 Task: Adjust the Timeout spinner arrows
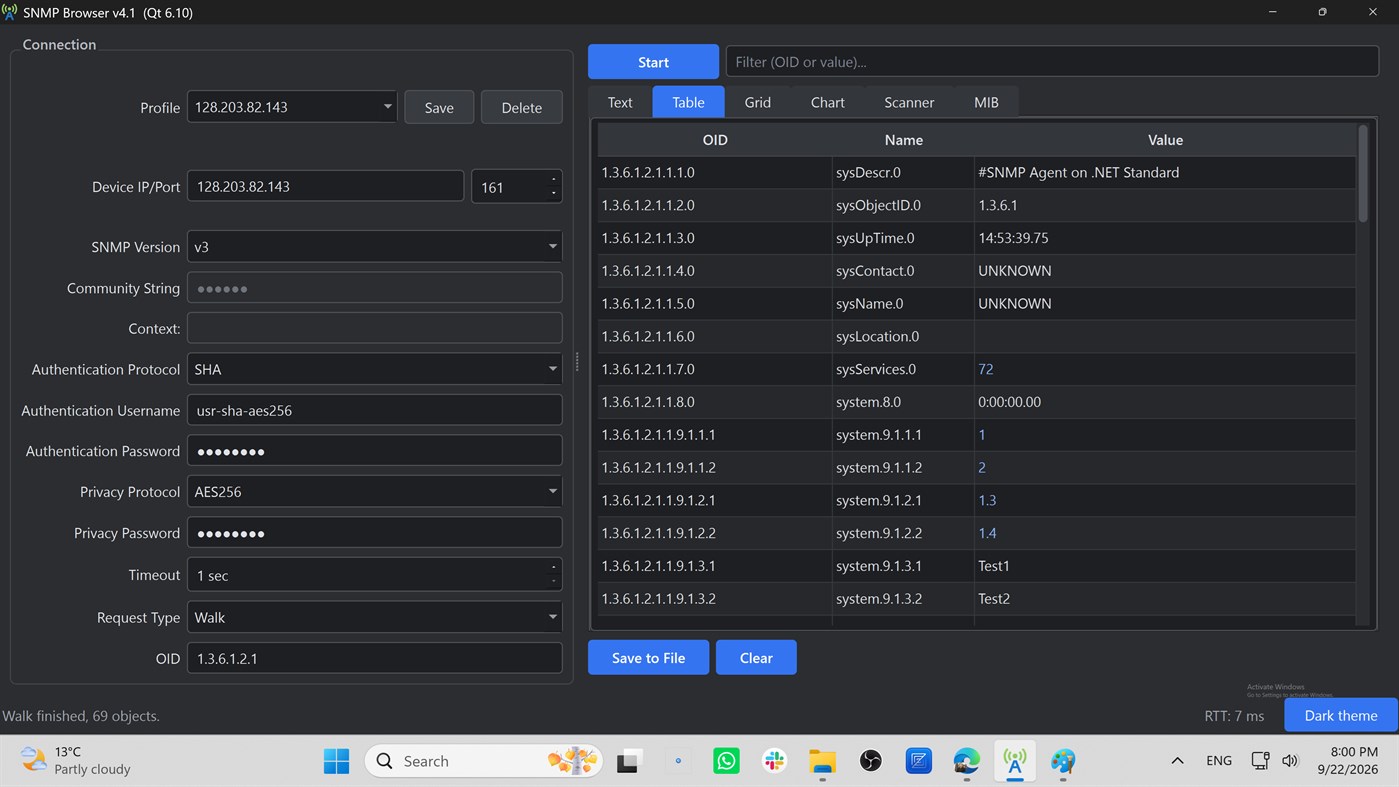click(553, 575)
